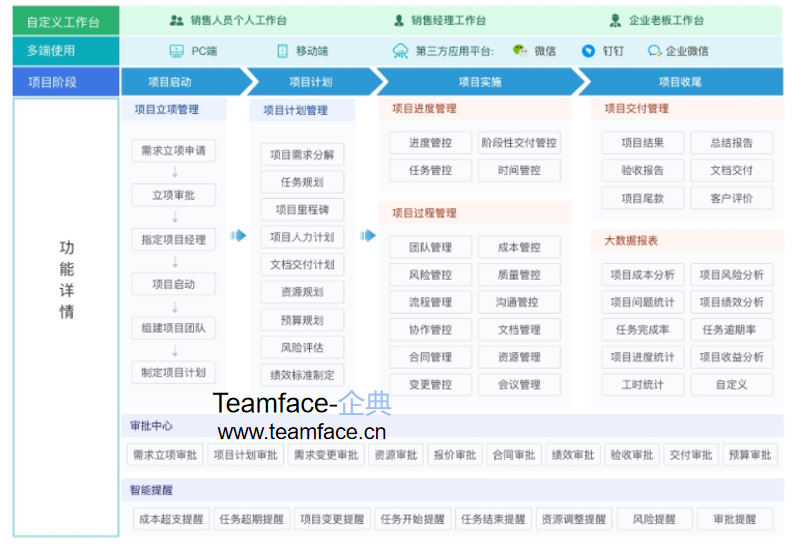Open 会议管理 box
The width and height of the screenshot is (803, 546).
click(519, 385)
